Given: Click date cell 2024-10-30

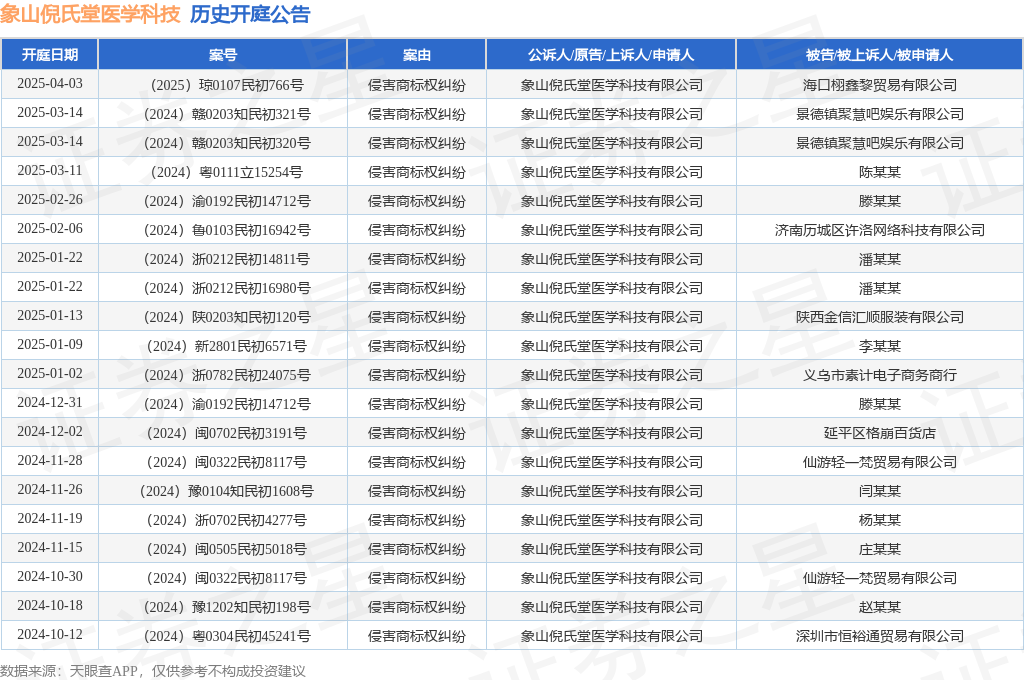Looking at the screenshot, I should [x=50, y=576].
